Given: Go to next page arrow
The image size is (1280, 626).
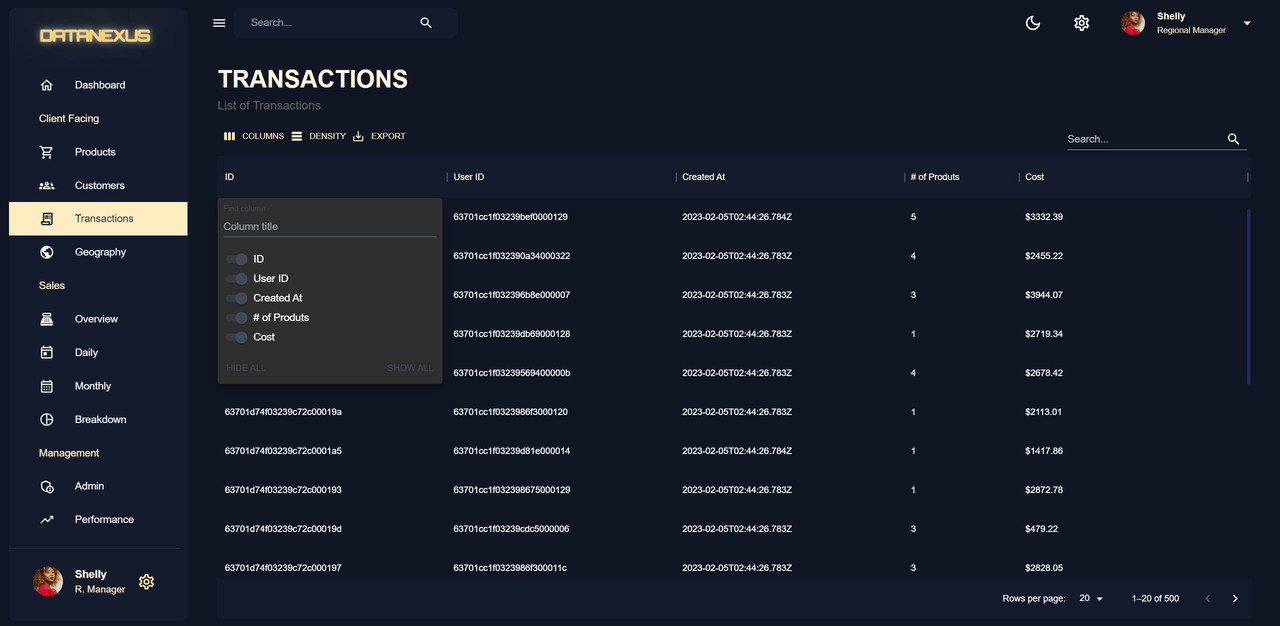Looking at the screenshot, I should [x=1235, y=598].
